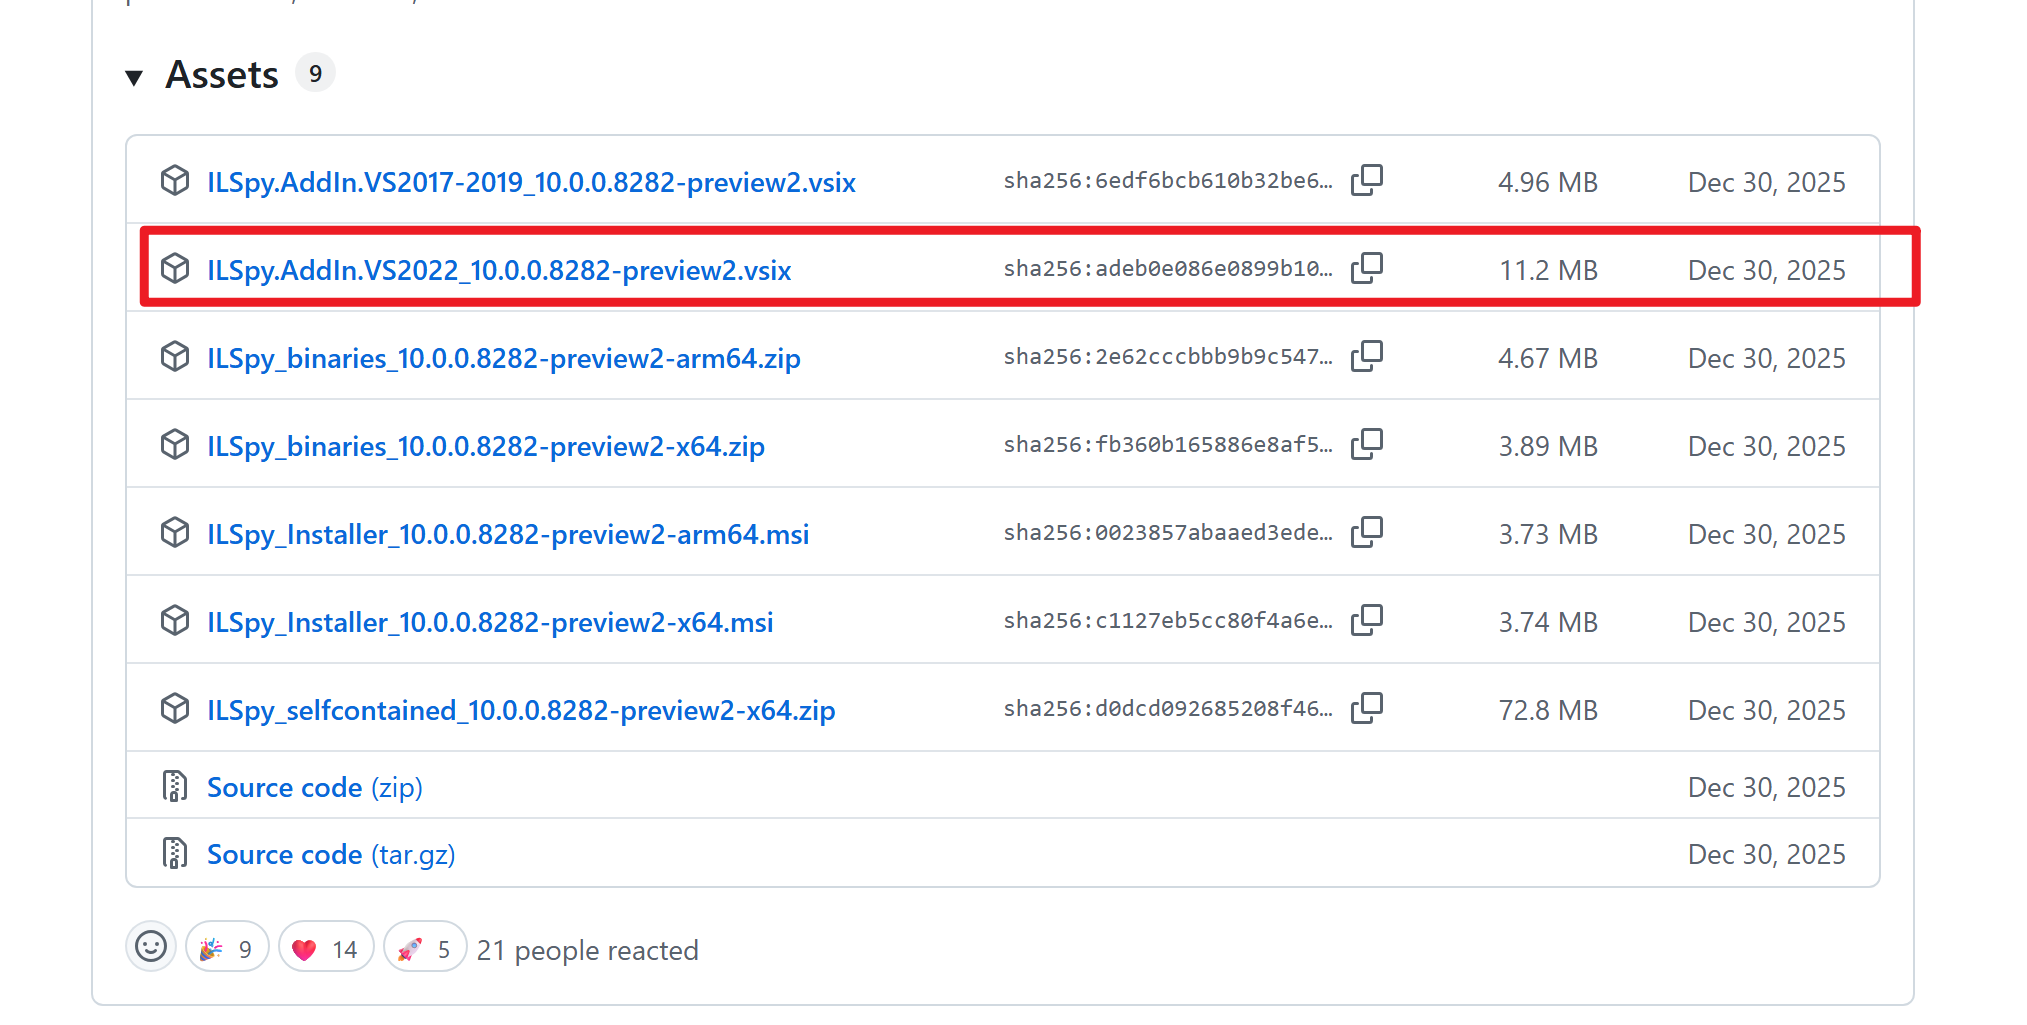Viewport: 2027px width, 1025px height.
Task: Click the date on the Source code (tar.gz) row
Action: (x=1767, y=855)
